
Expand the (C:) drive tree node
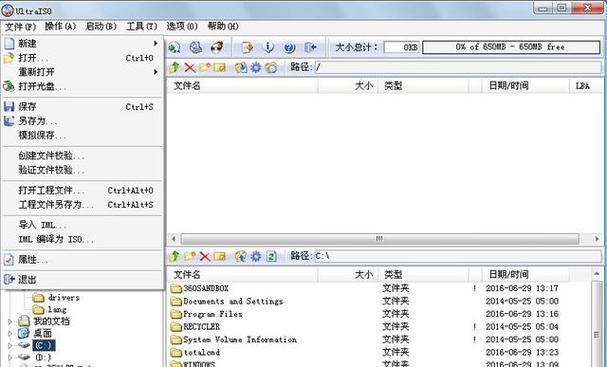pyautogui.click(x=10, y=345)
